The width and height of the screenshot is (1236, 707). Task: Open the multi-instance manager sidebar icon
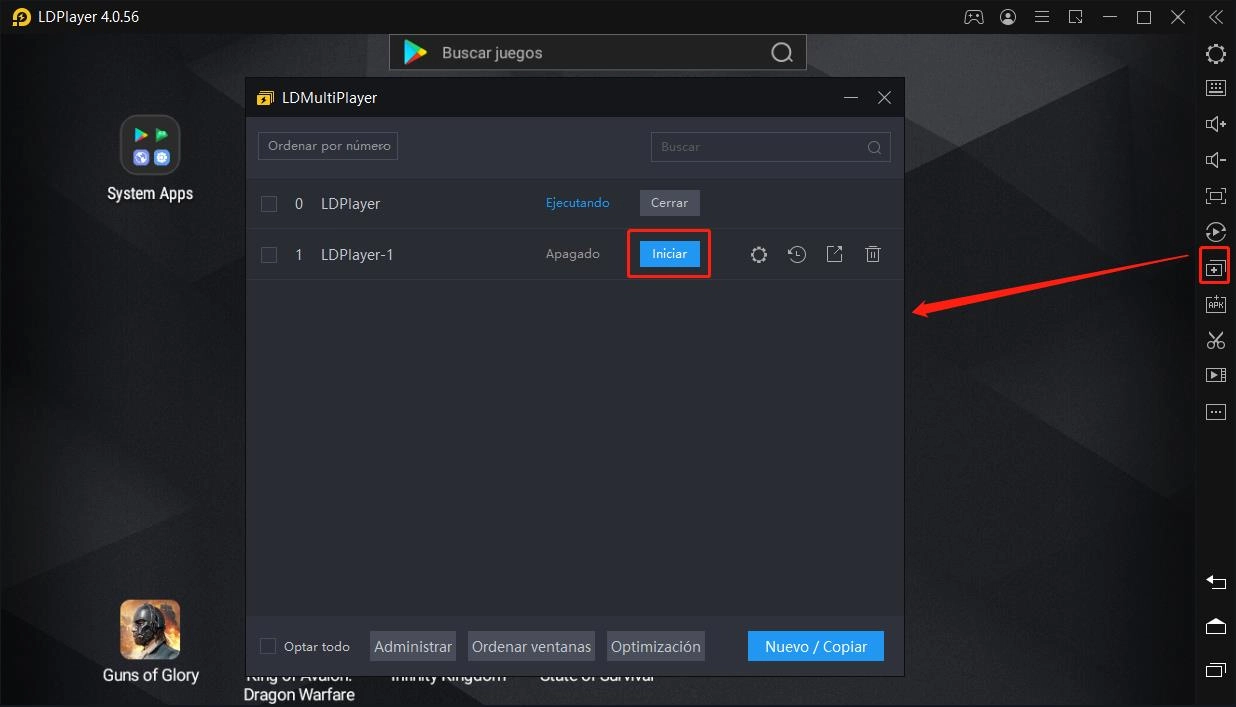click(1215, 268)
